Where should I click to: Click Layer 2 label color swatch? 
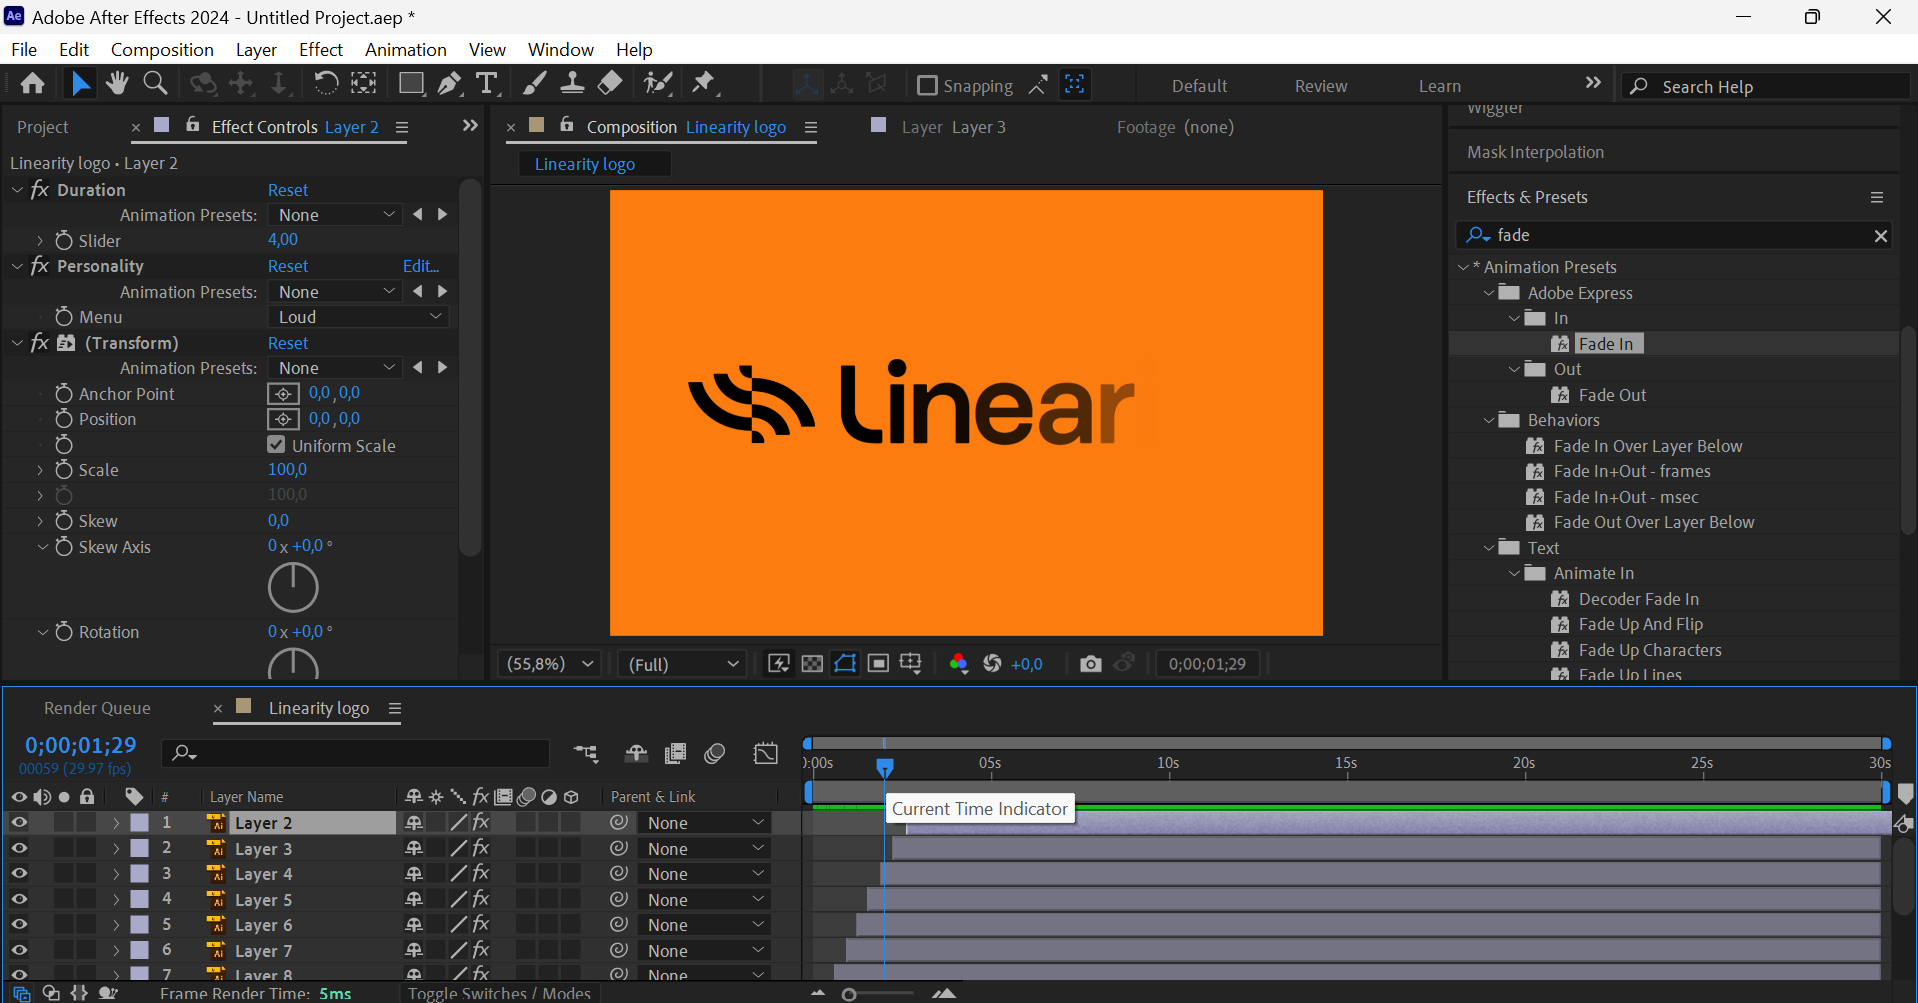(140, 822)
